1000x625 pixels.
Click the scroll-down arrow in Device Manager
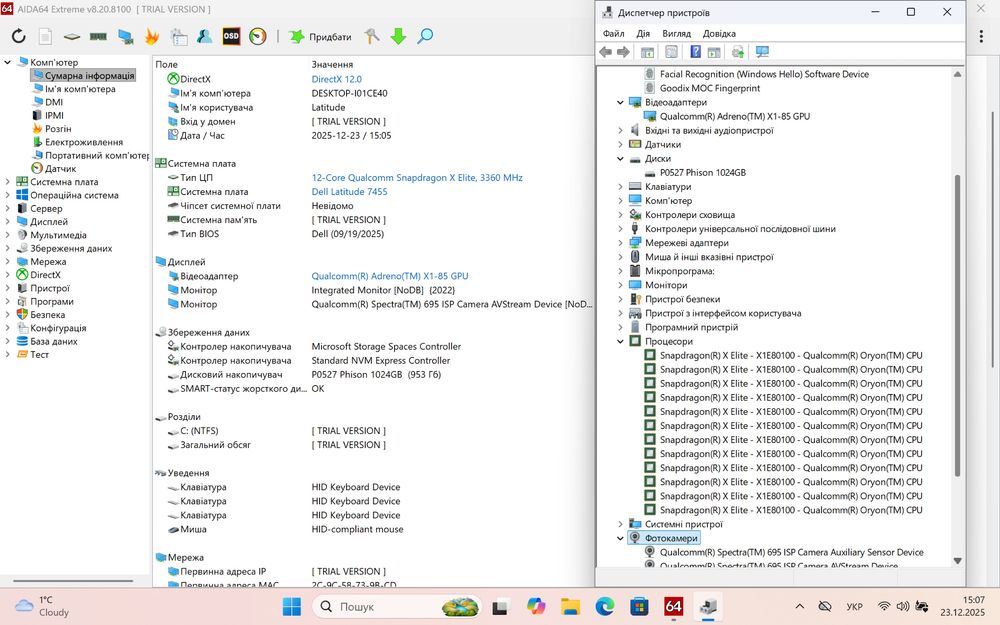coord(957,561)
